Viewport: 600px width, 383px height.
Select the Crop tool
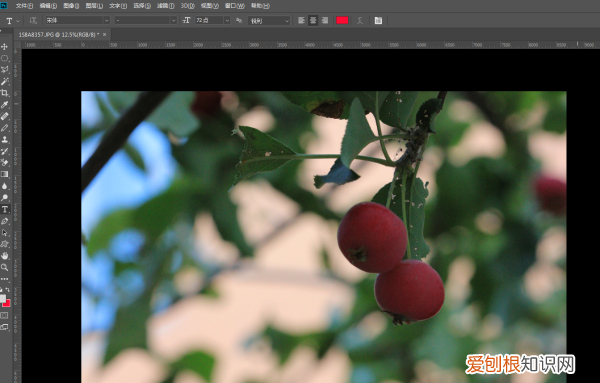coord(5,93)
